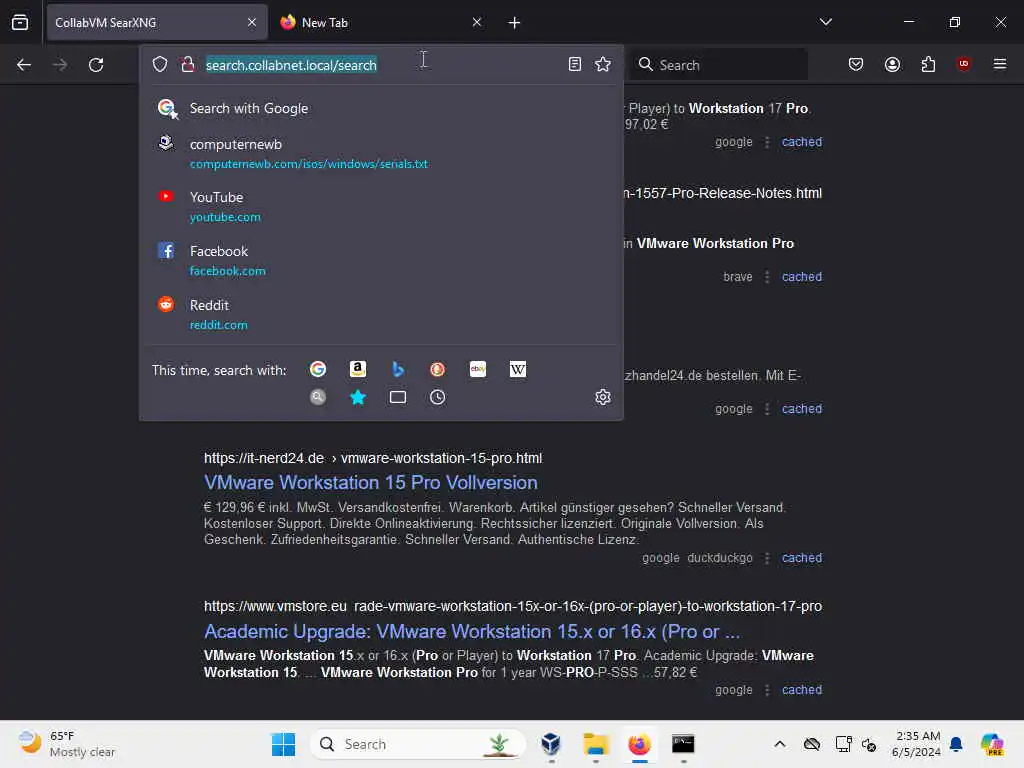Select YouTube suggestion
Screen dimensions: 1024x768
pyautogui.click(x=381, y=206)
